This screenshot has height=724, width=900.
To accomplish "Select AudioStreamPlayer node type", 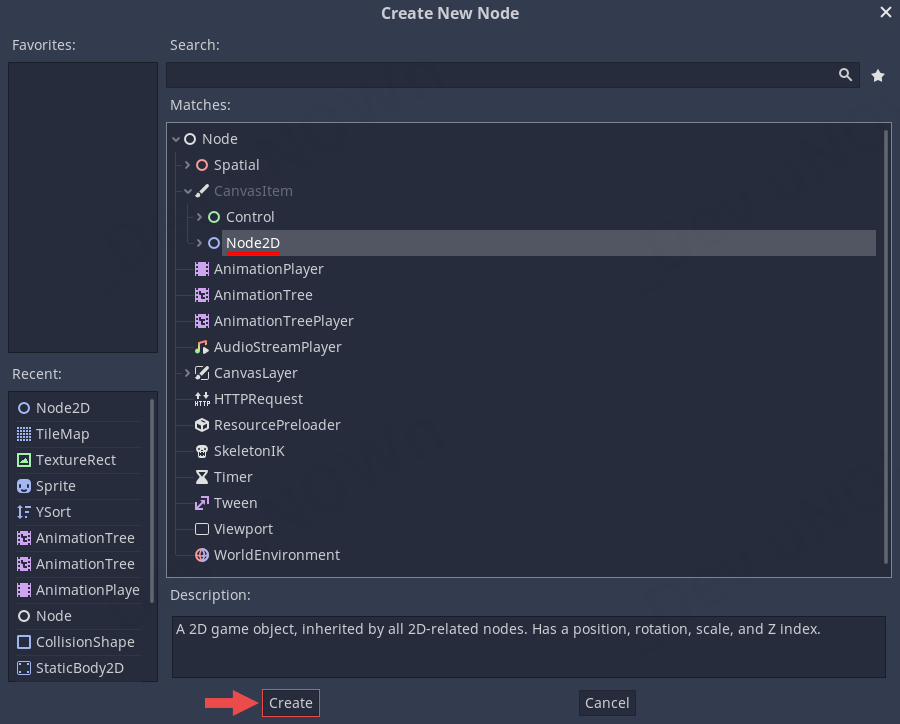I will [x=278, y=347].
